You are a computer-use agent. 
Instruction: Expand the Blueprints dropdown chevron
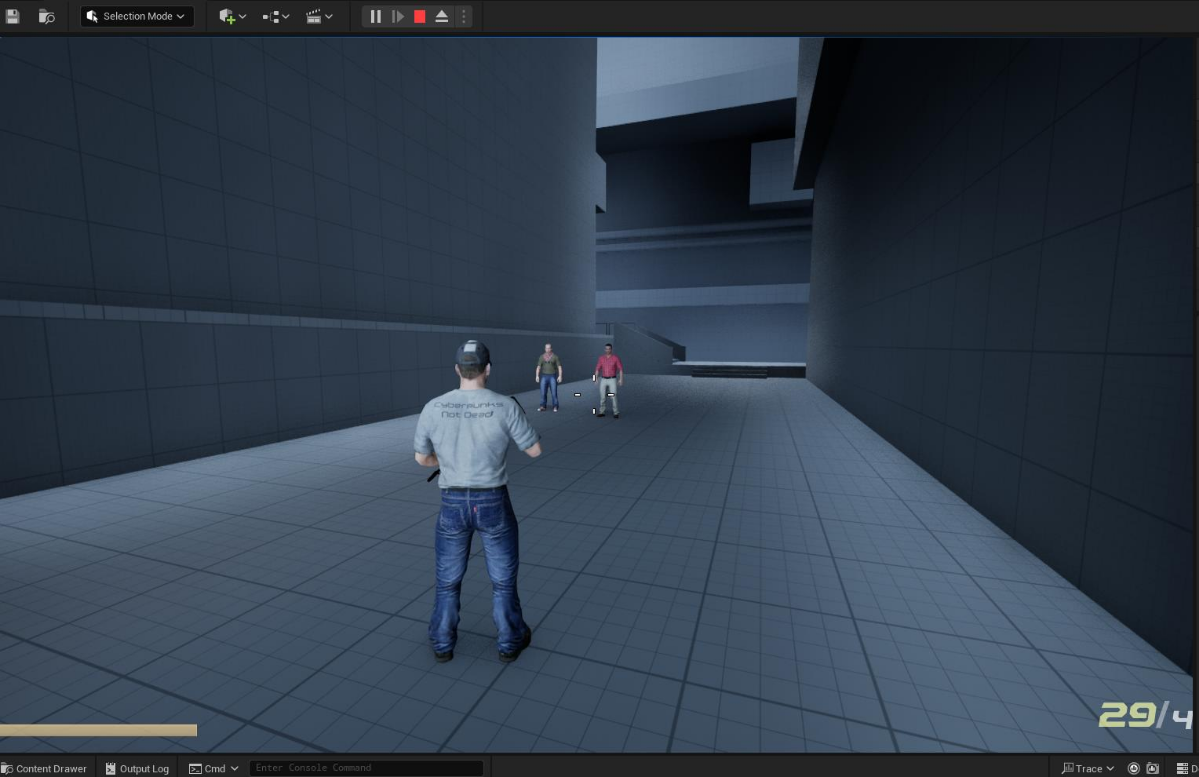coord(284,16)
